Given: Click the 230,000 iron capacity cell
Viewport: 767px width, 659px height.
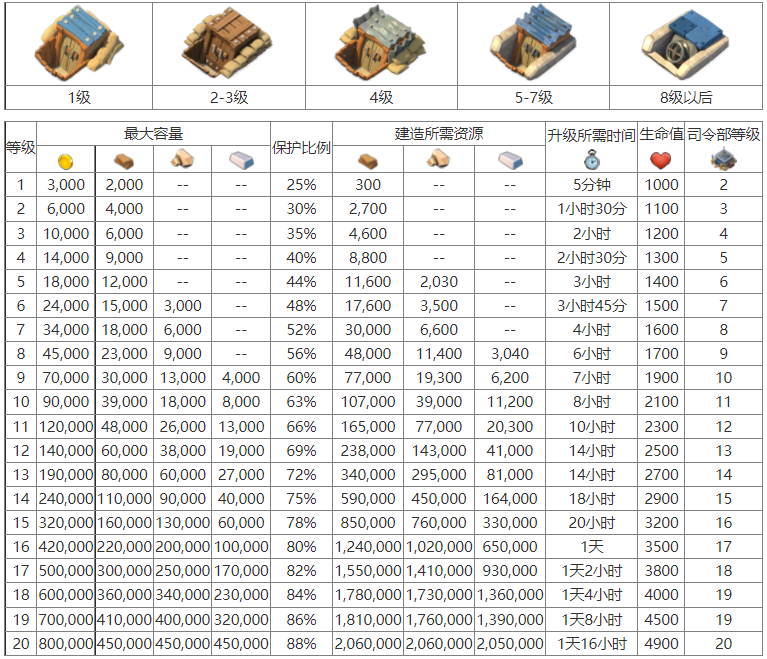Looking at the screenshot, I should click(x=241, y=595).
